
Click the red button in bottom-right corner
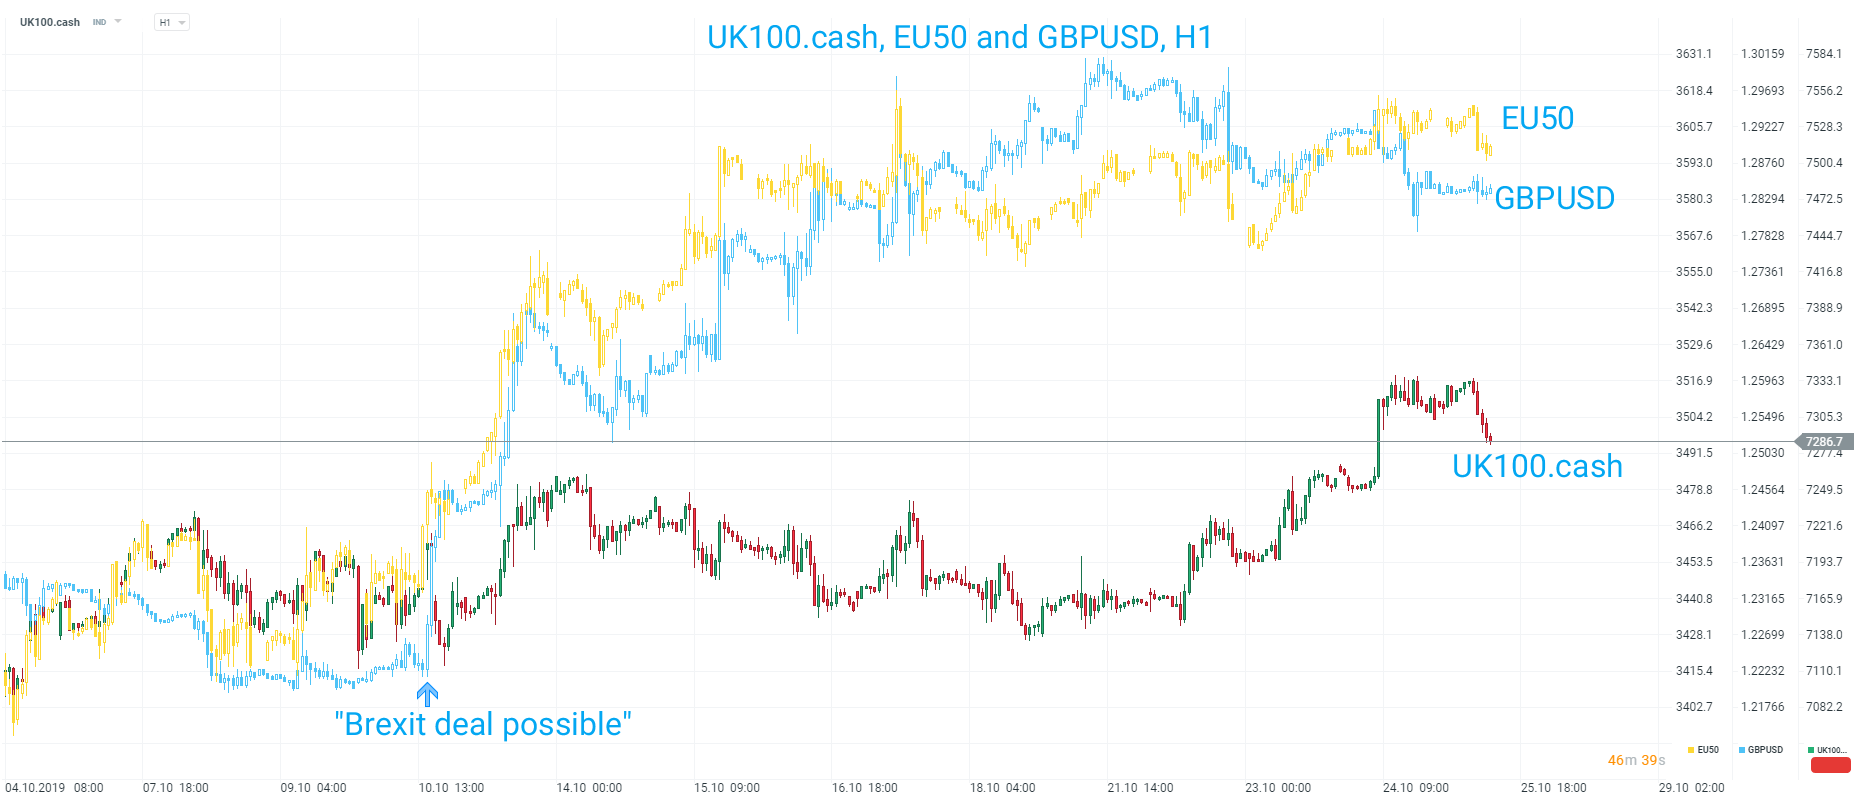pos(1830,766)
